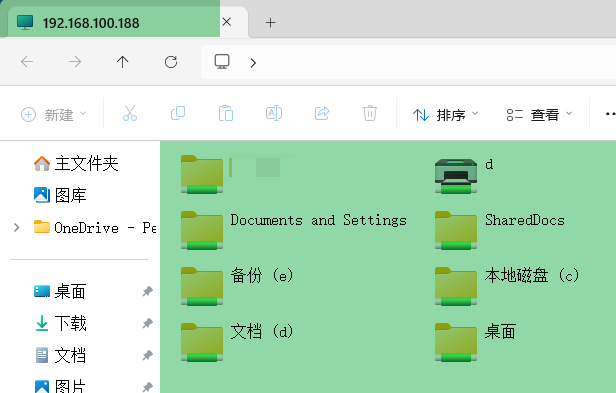Click the computer icon in address bar
616x393 pixels.
[x=222, y=62]
